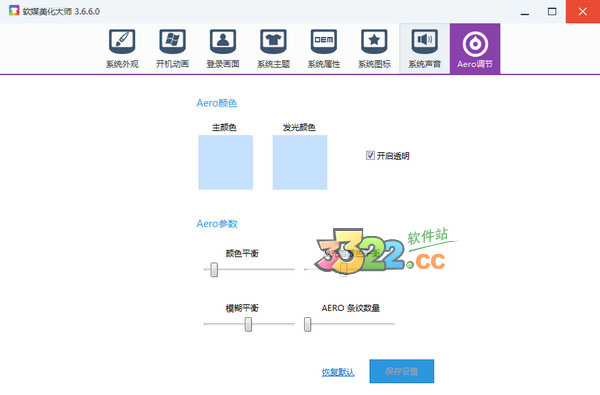Pick the 主颜色 main color swatch

[225, 162]
